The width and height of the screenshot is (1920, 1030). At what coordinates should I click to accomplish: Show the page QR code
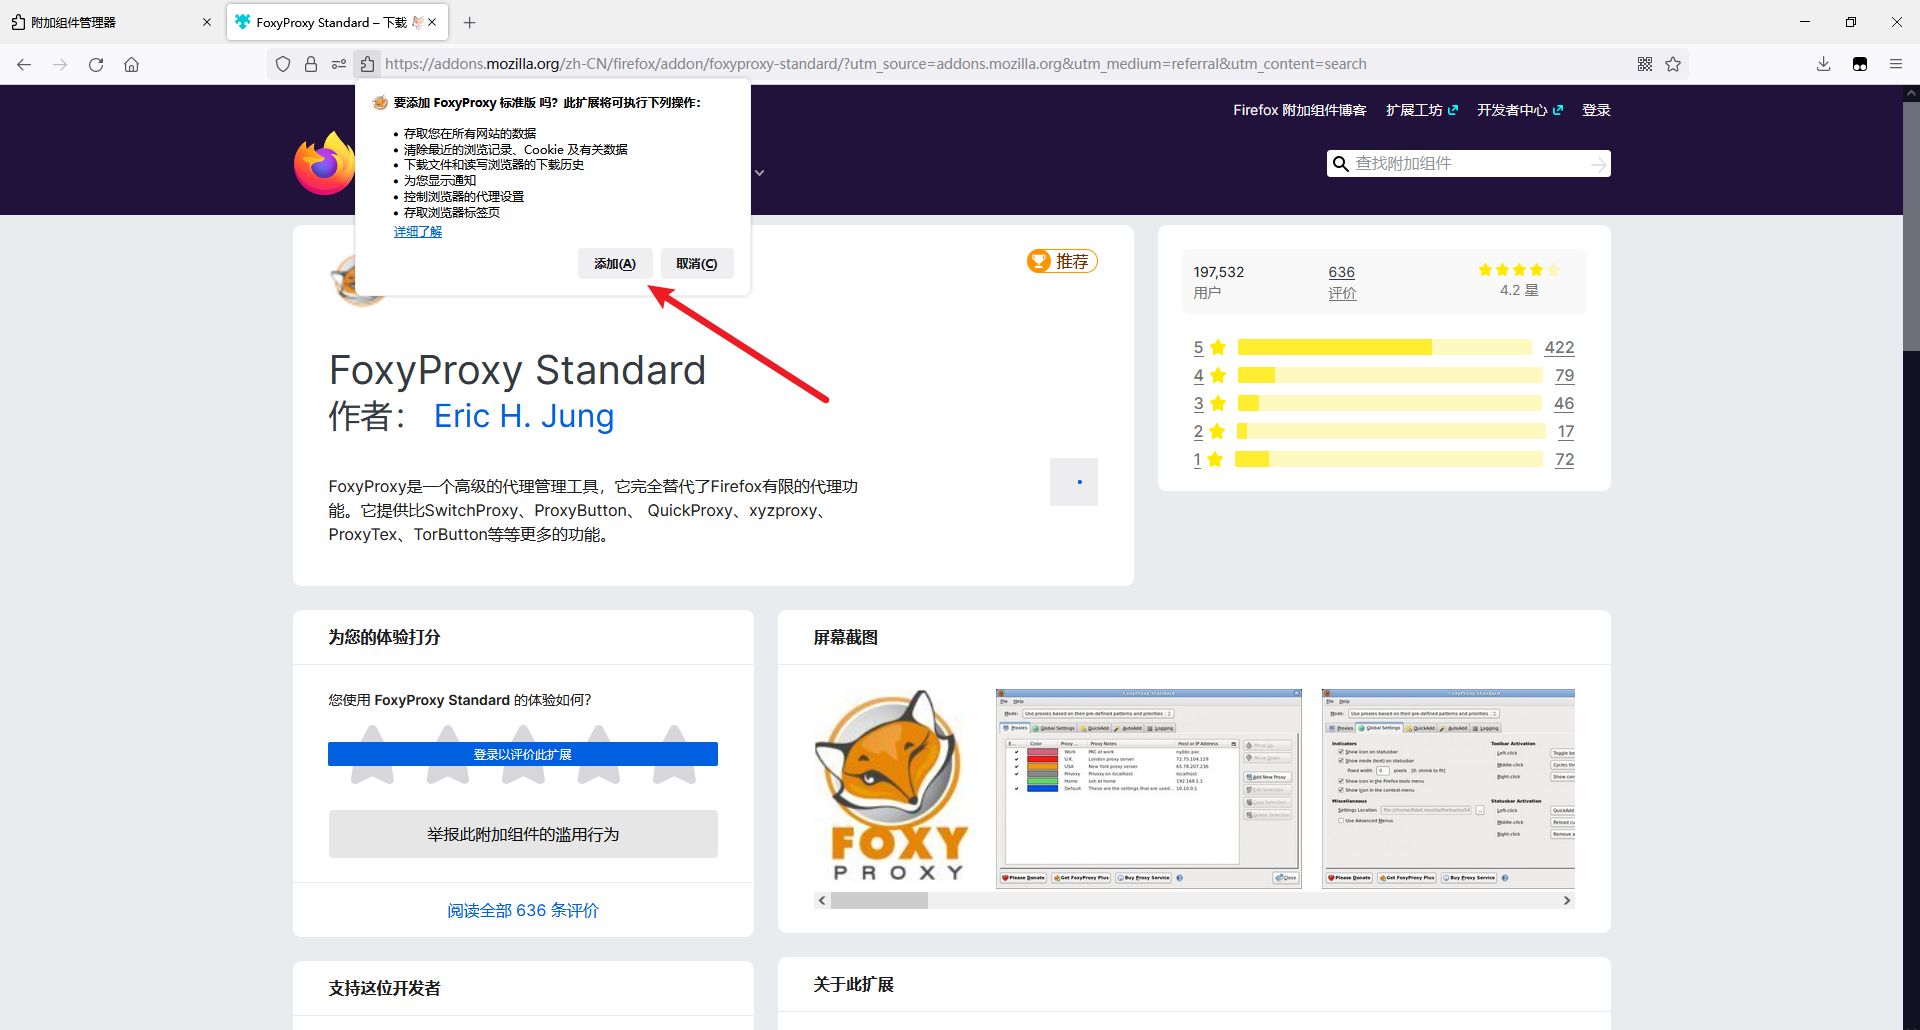(1645, 64)
